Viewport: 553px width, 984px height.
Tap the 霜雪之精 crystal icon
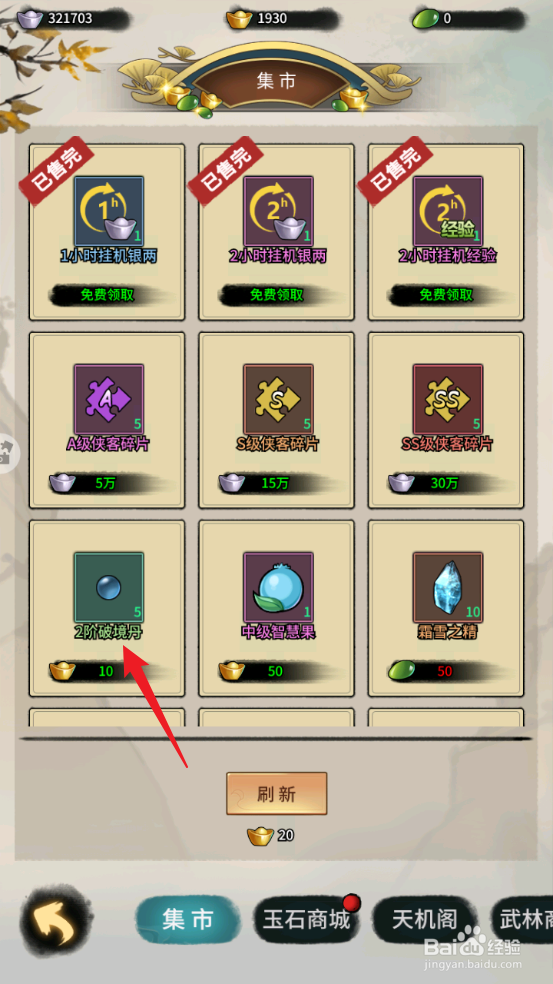pyautogui.click(x=448, y=587)
